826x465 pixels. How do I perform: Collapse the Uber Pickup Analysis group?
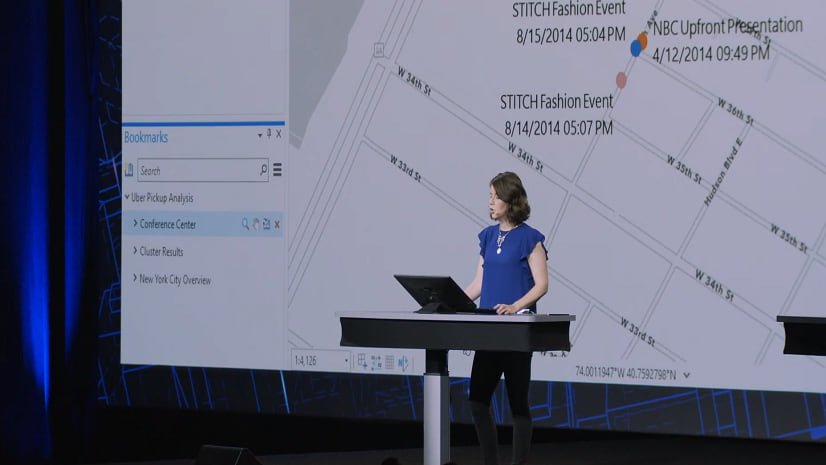[x=127, y=197]
